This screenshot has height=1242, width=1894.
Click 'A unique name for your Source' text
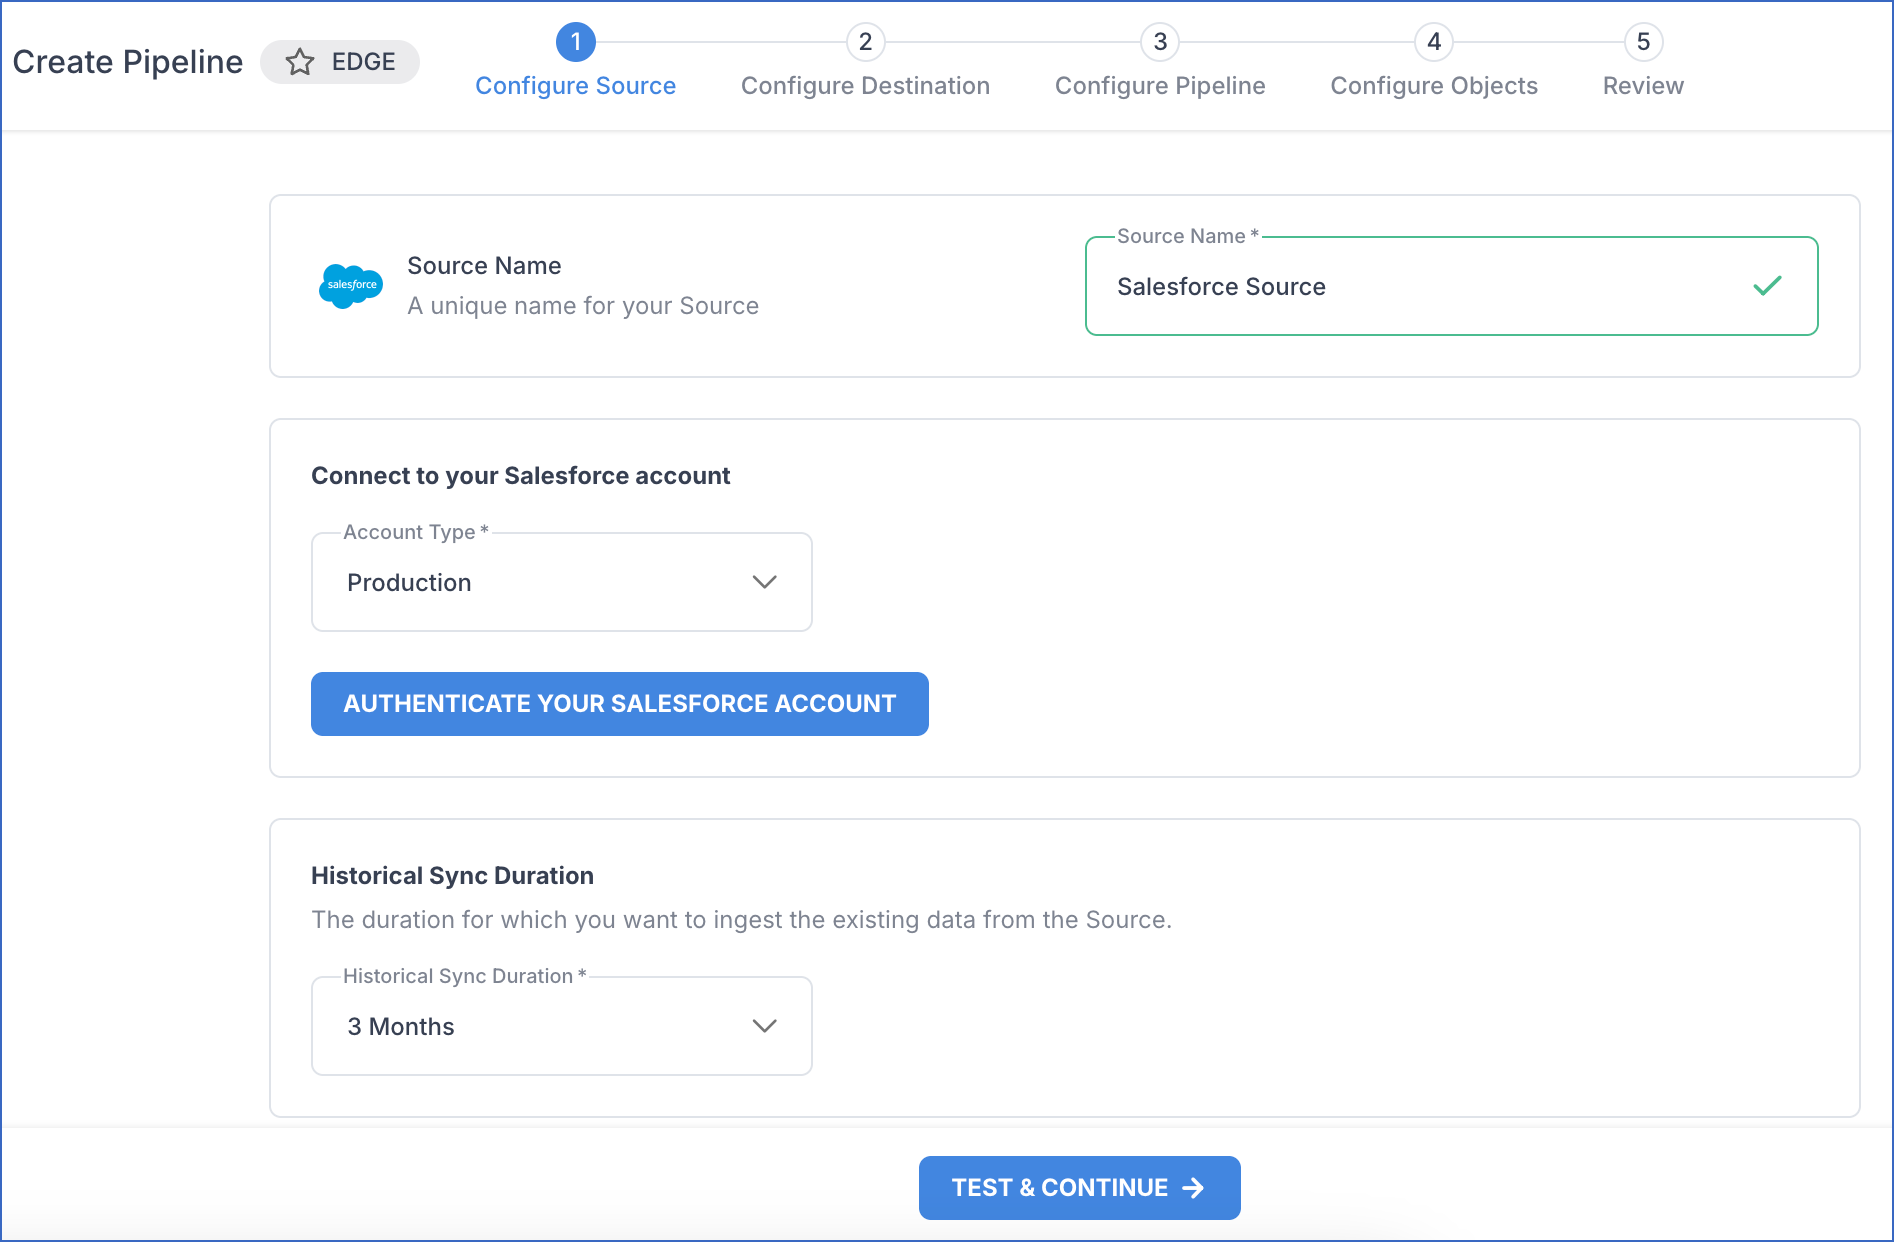[x=583, y=306]
